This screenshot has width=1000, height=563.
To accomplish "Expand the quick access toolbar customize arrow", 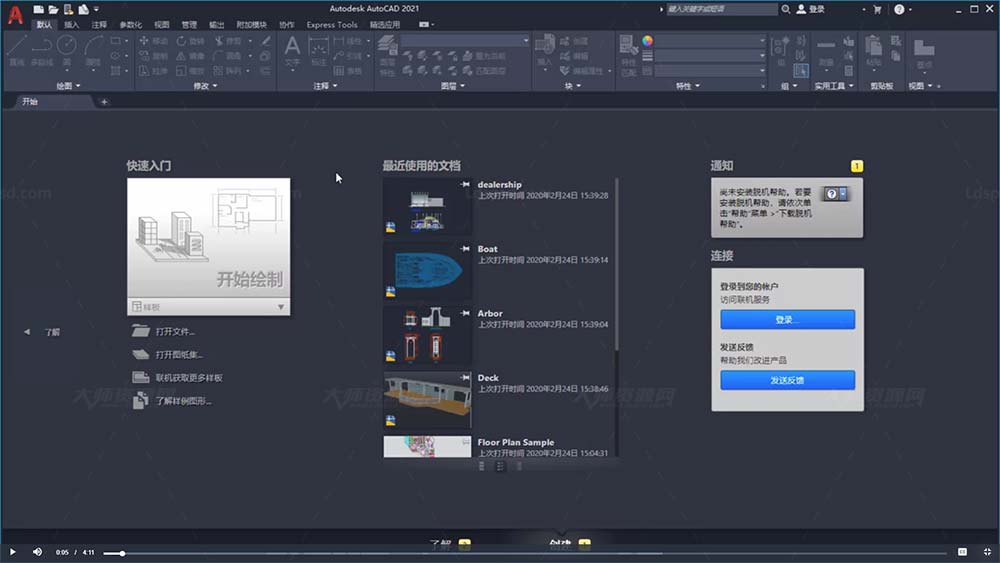I will point(96,9).
